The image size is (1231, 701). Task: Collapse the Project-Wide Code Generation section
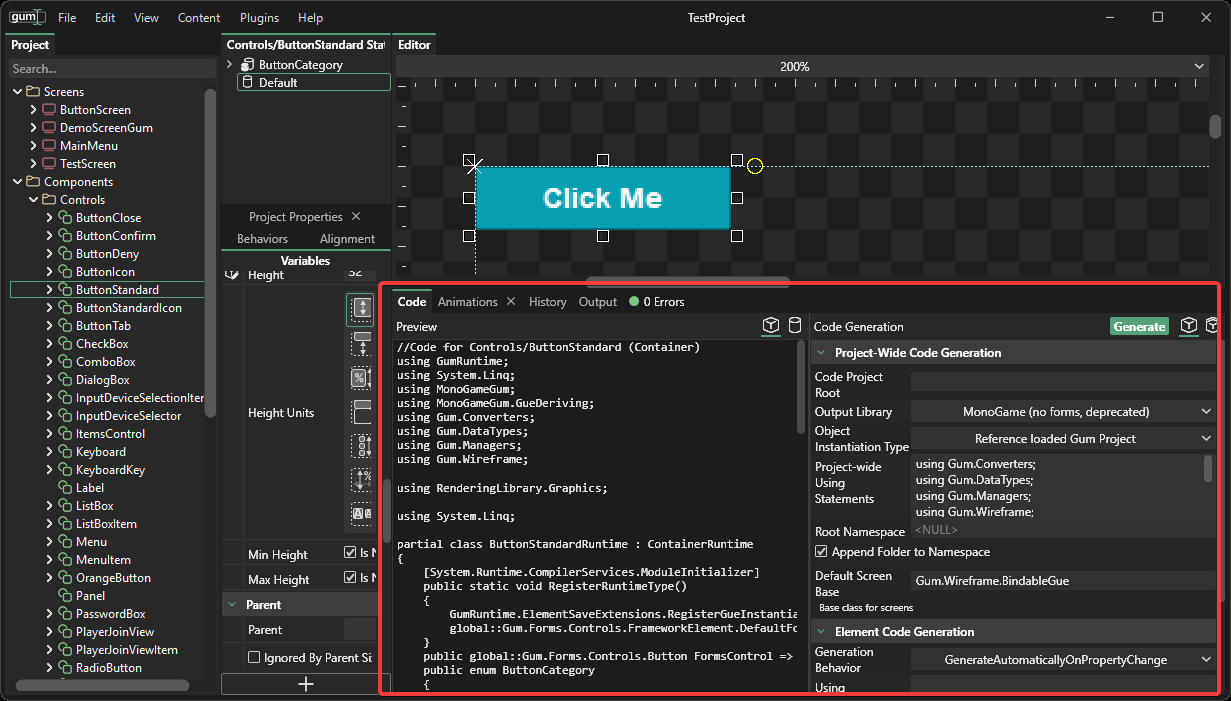pyautogui.click(x=822, y=353)
